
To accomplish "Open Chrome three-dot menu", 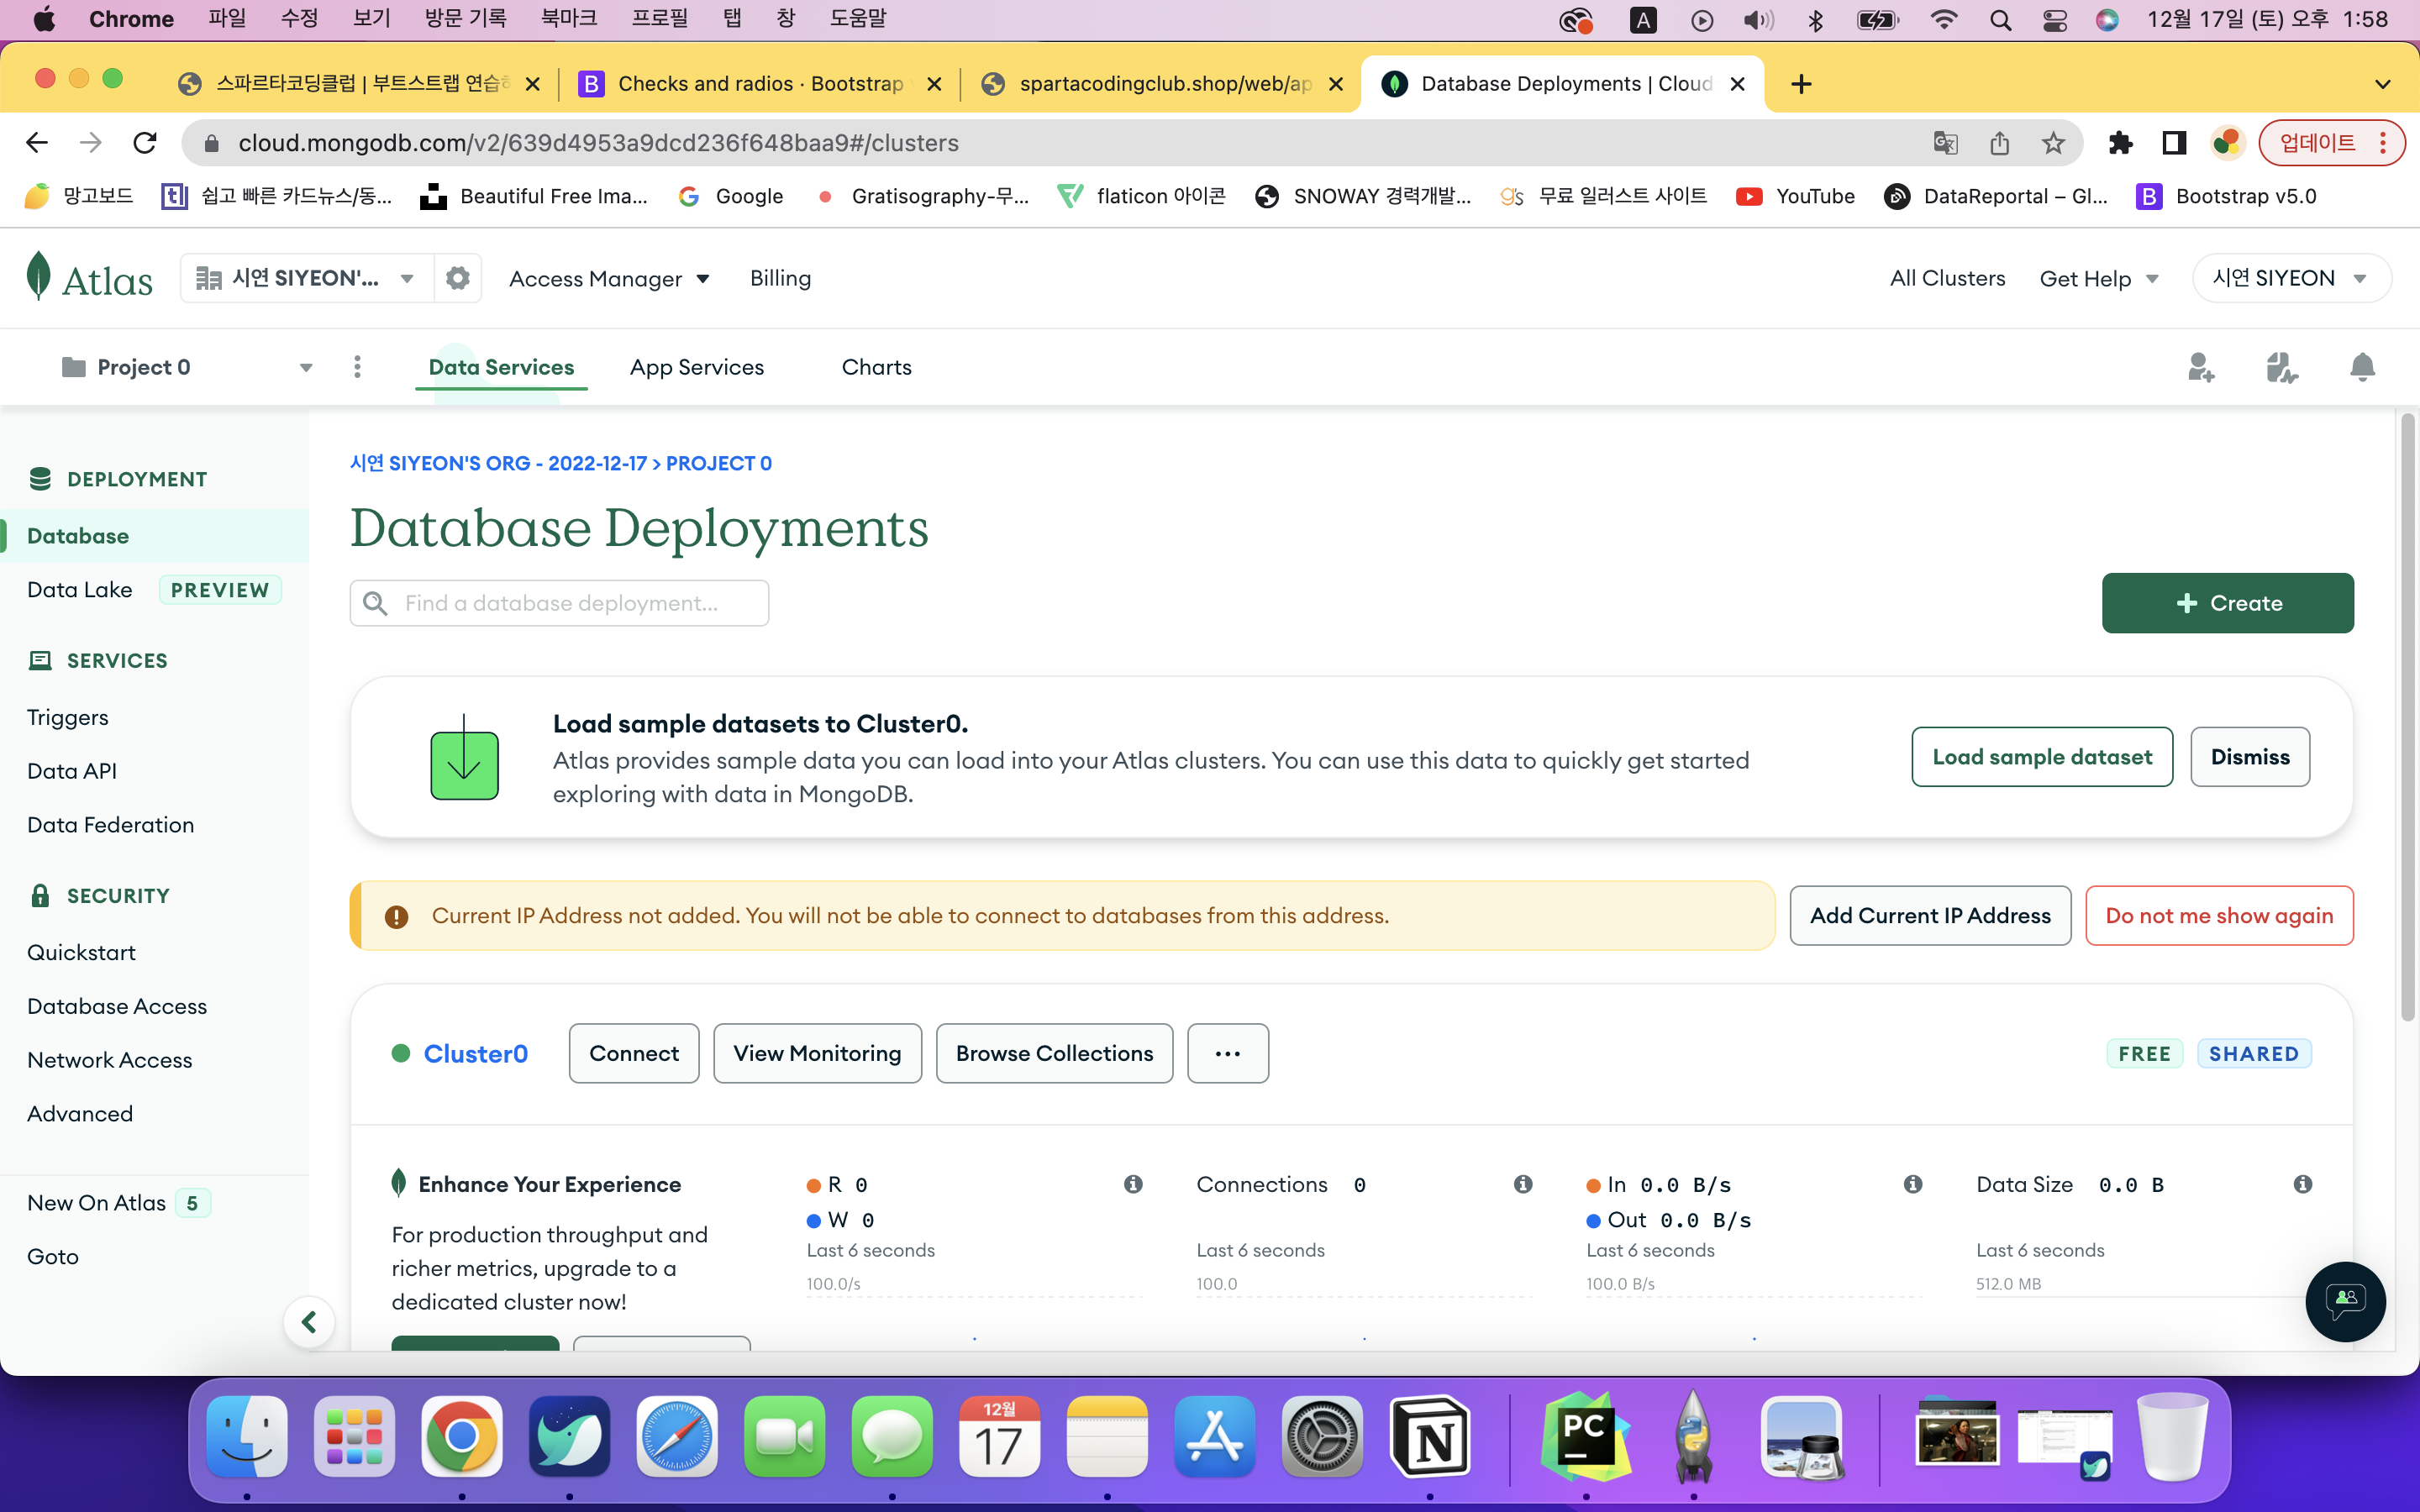I will click(x=2384, y=143).
